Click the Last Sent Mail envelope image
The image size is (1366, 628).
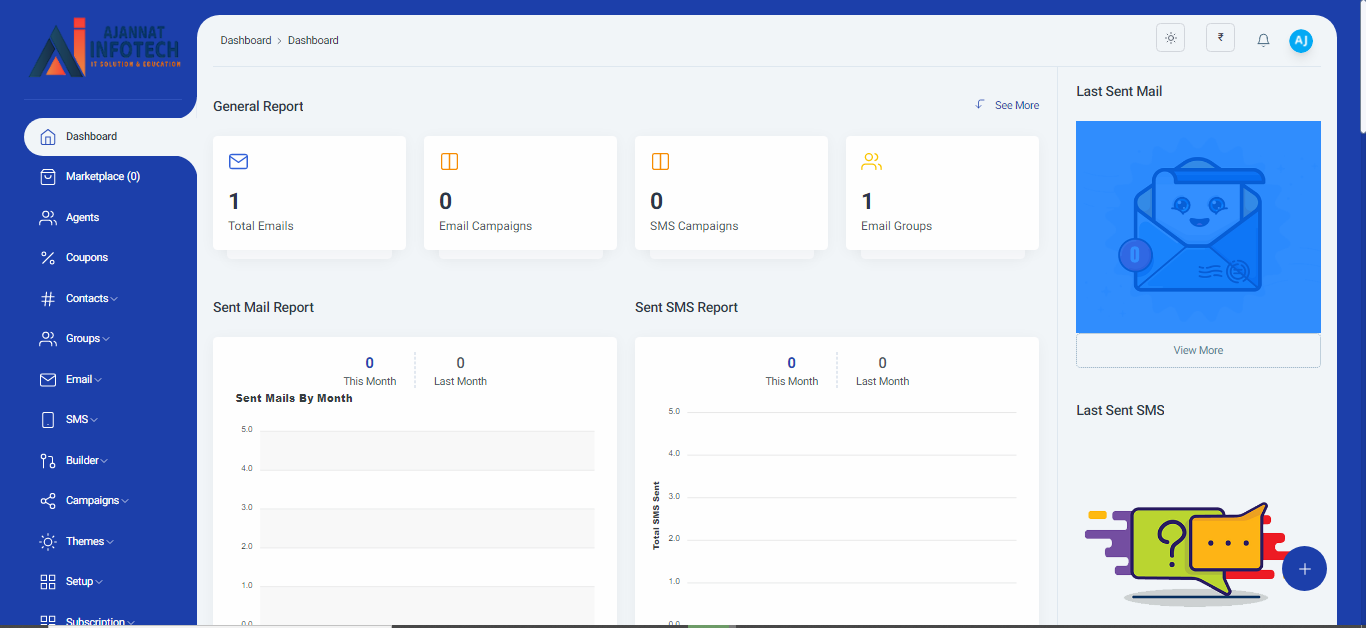tap(1198, 227)
